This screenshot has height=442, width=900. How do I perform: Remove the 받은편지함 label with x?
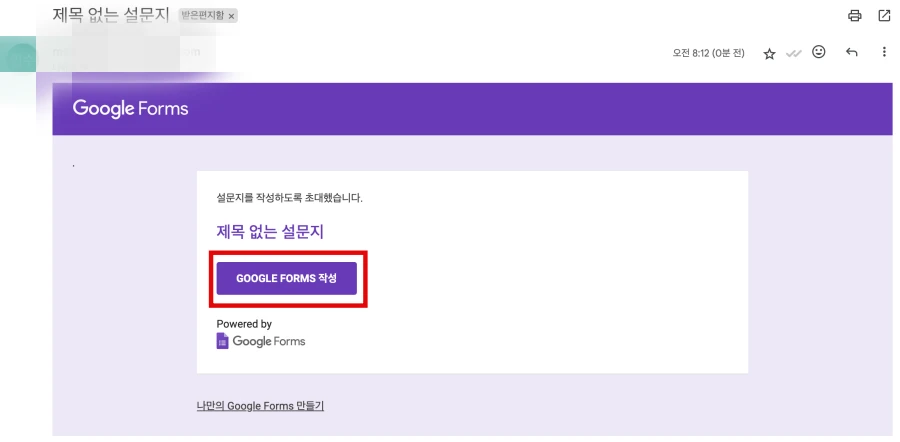point(231,17)
